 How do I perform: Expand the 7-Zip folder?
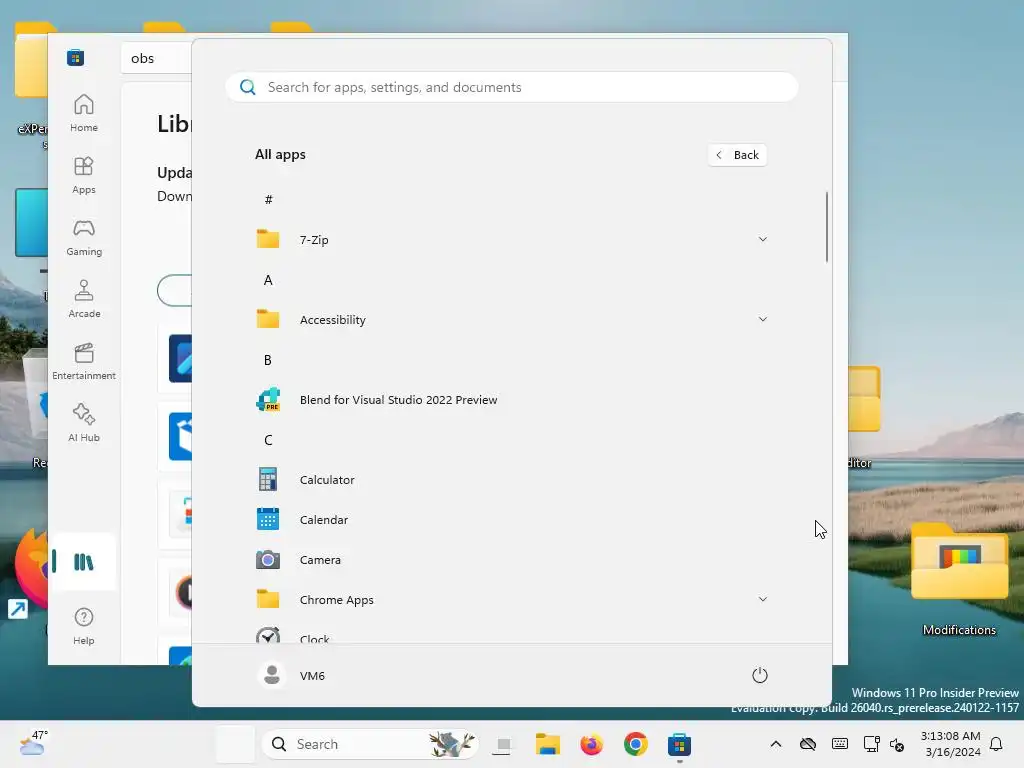pyautogui.click(x=511, y=240)
